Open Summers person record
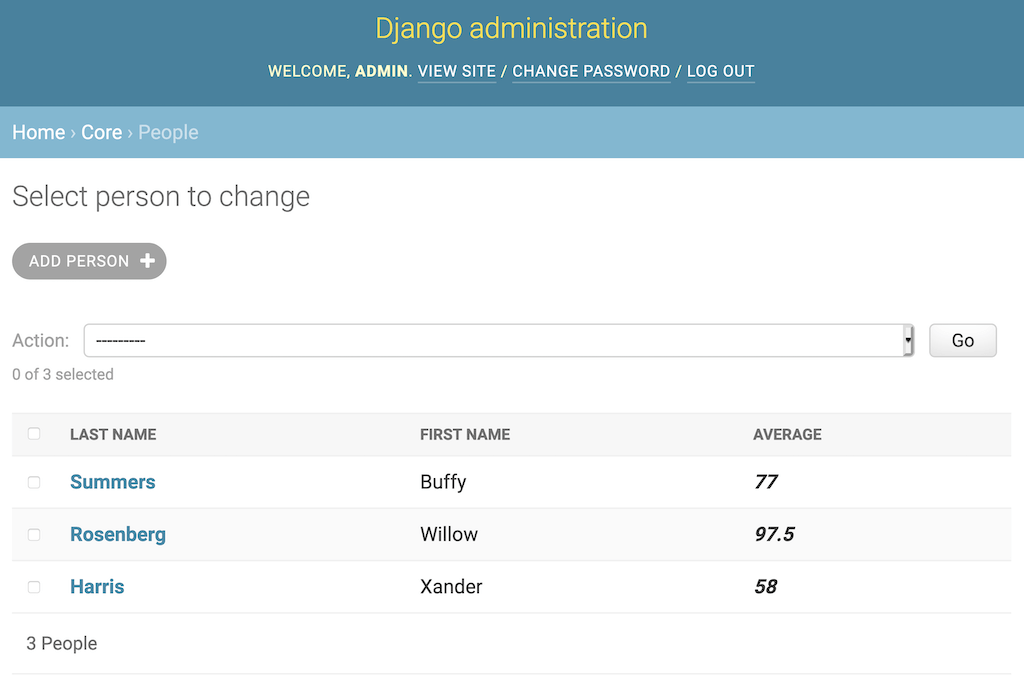 click(112, 482)
